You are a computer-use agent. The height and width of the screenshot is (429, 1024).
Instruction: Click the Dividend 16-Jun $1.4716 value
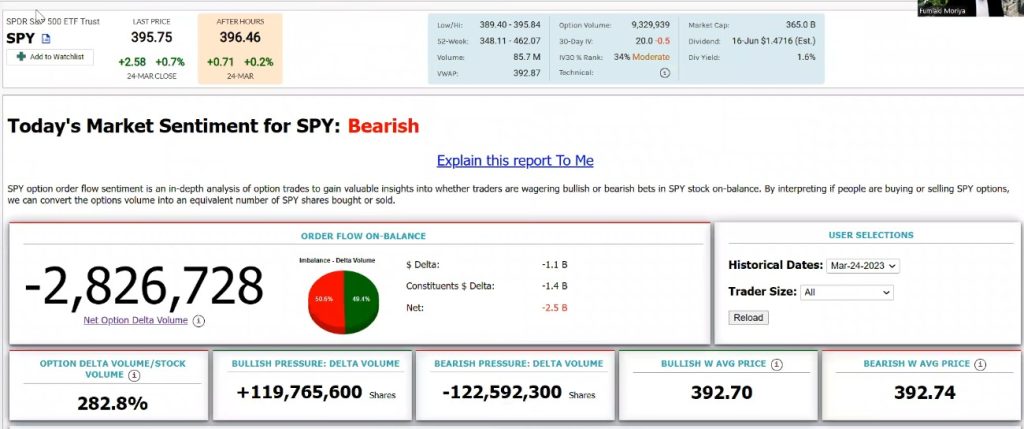[773, 41]
